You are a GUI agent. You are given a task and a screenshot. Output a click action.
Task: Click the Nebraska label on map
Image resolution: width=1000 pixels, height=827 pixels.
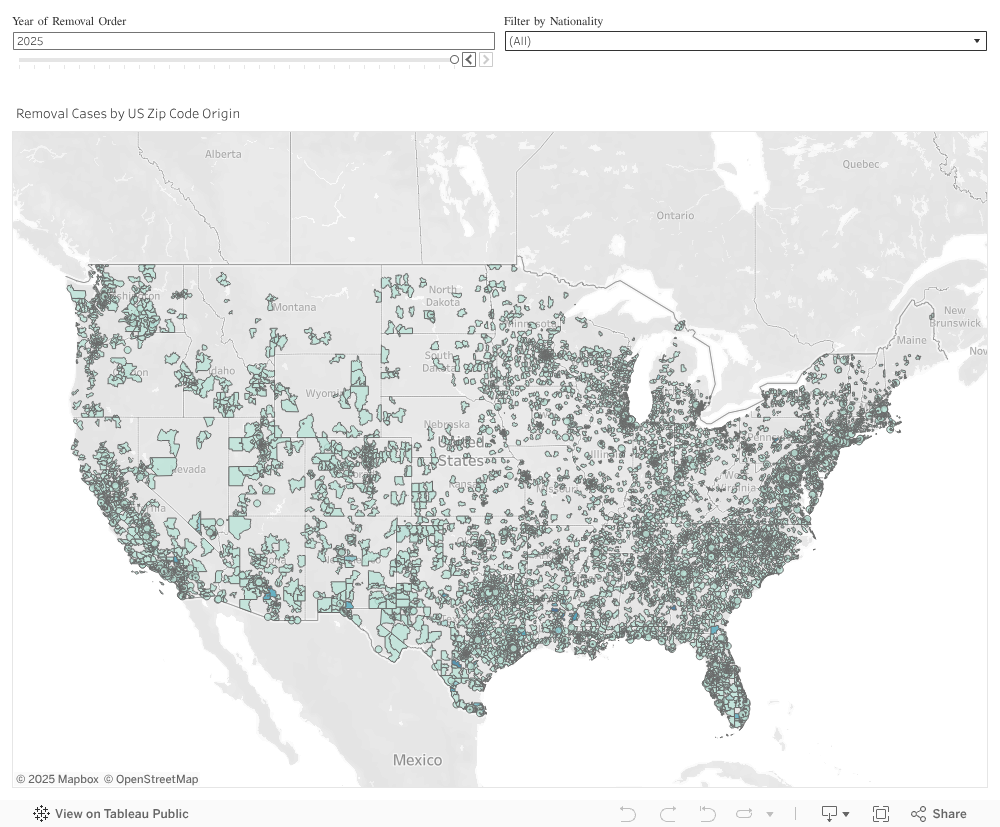pos(446,424)
